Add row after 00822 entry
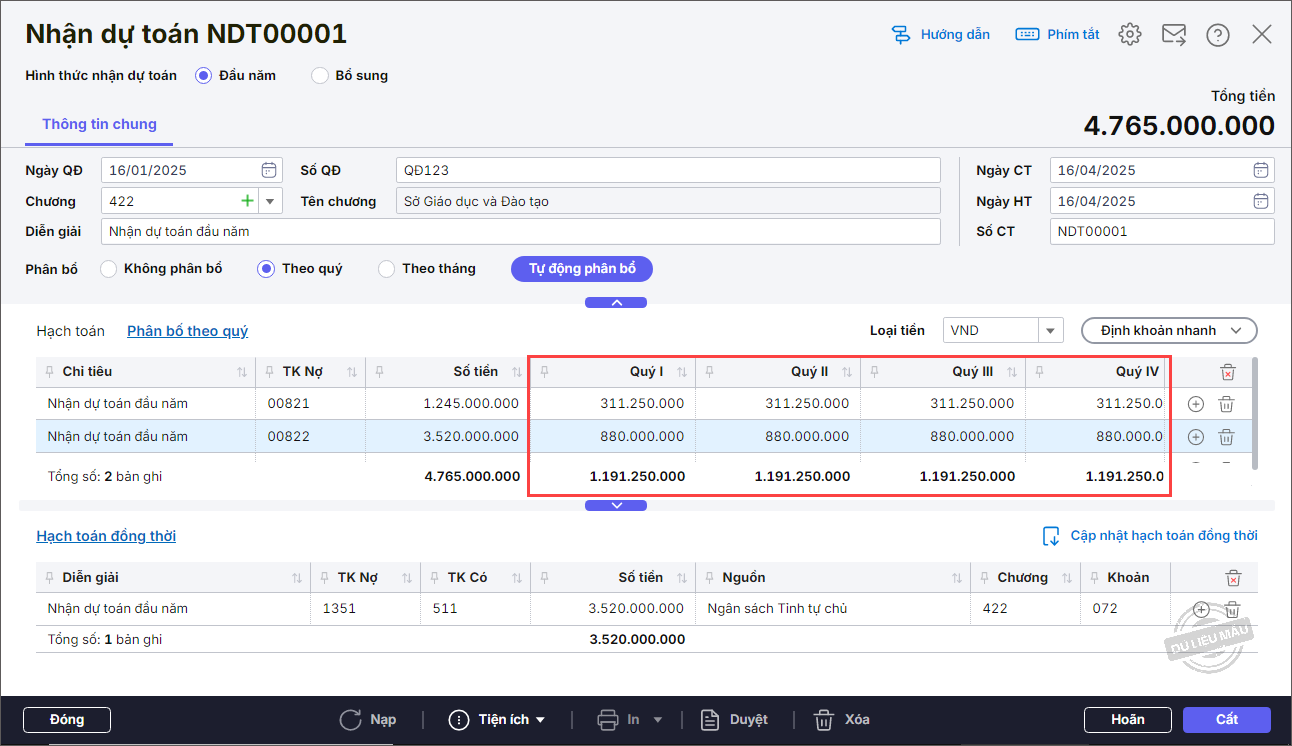1292x746 pixels. click(x=1196, y=437)
